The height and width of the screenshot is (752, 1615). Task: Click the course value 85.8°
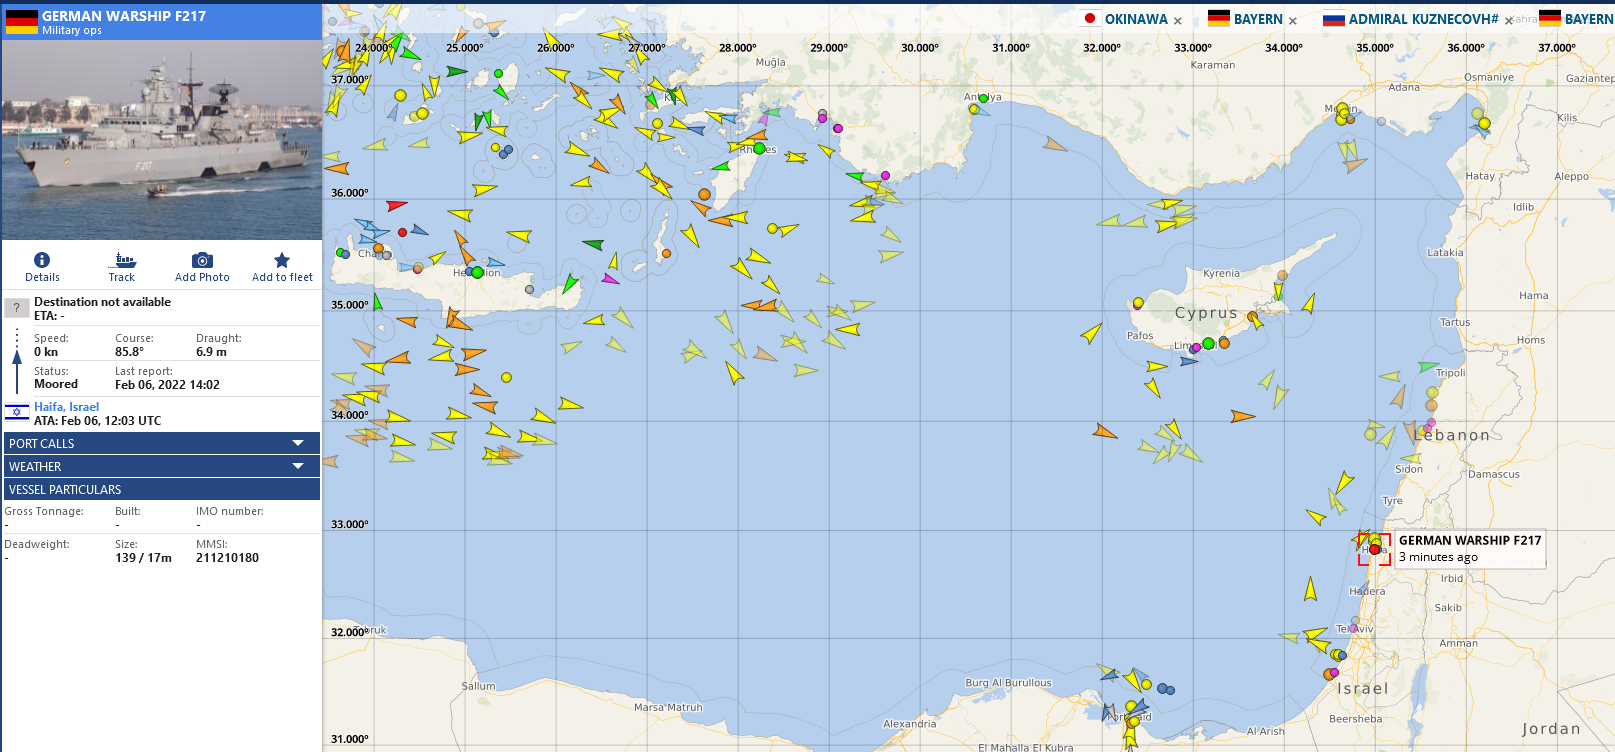129,352
